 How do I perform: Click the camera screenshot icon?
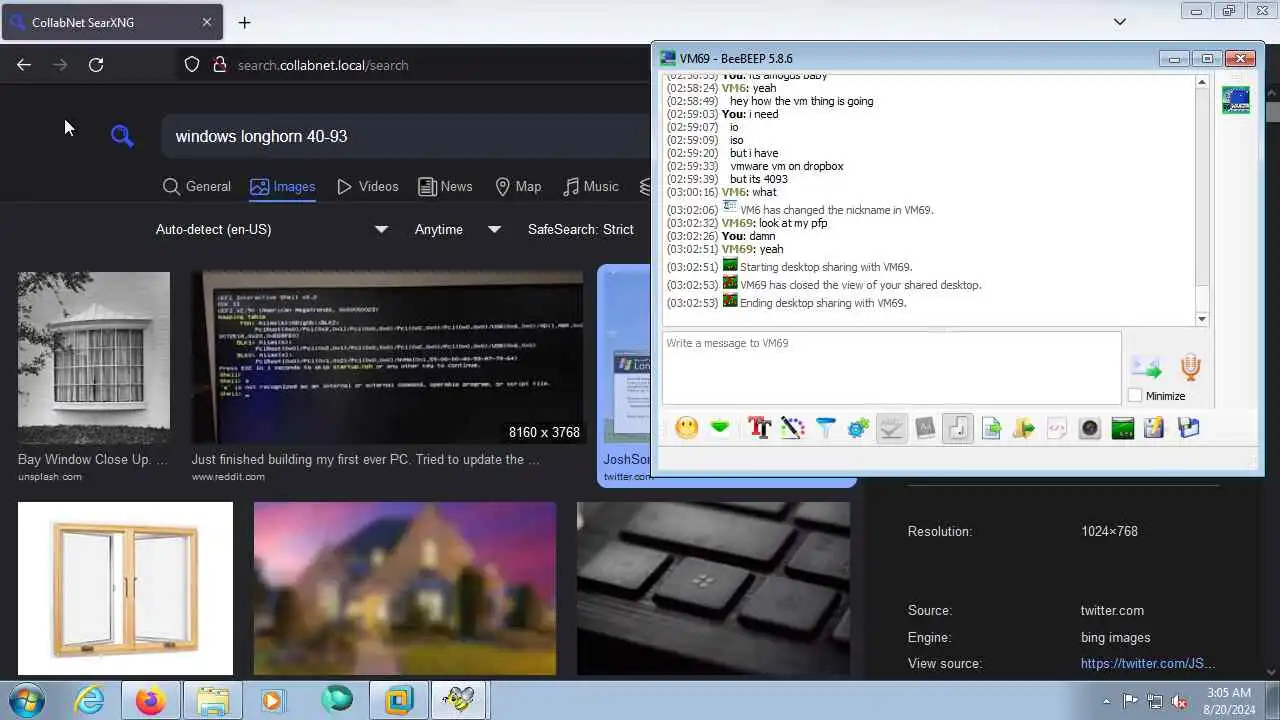pos(1090,428)
